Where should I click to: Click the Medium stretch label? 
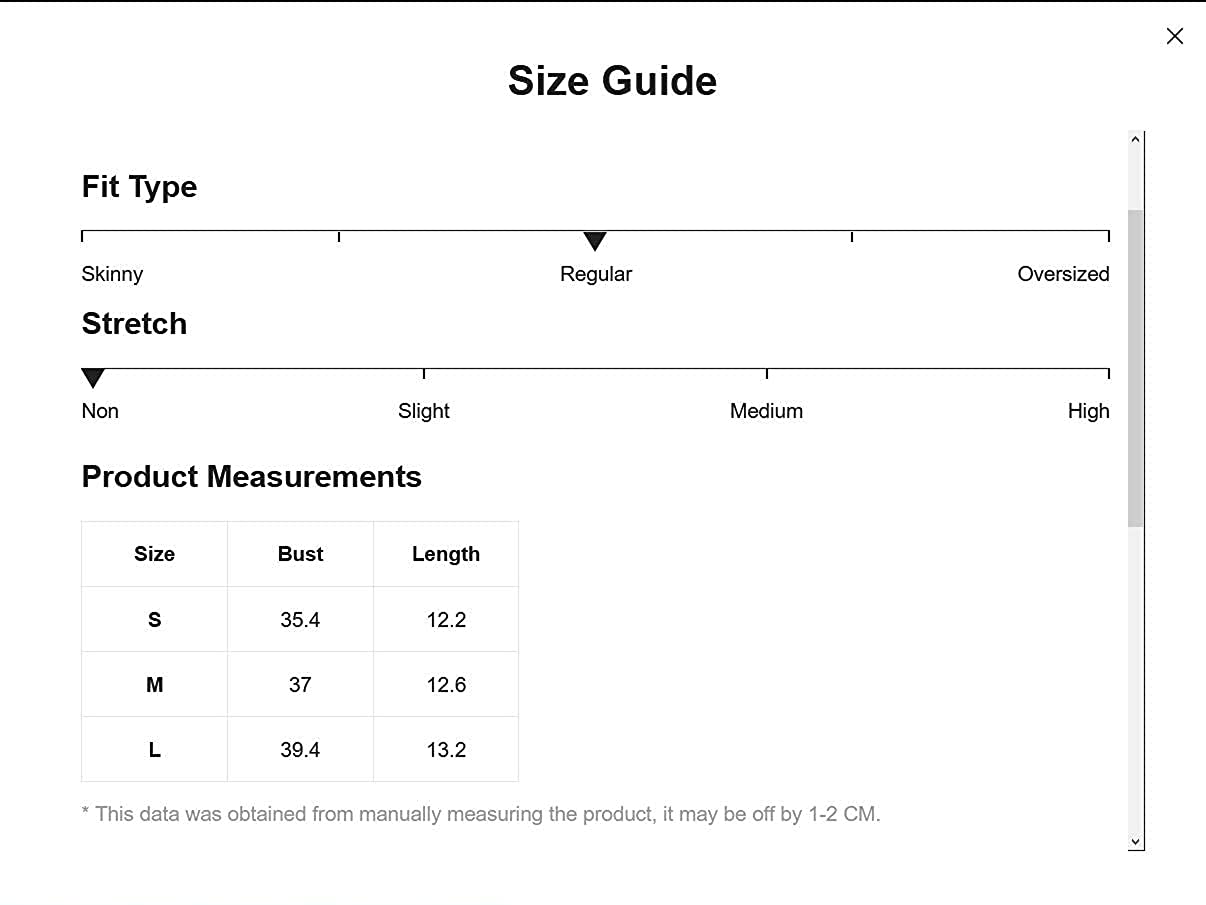[x=766, y=411]
